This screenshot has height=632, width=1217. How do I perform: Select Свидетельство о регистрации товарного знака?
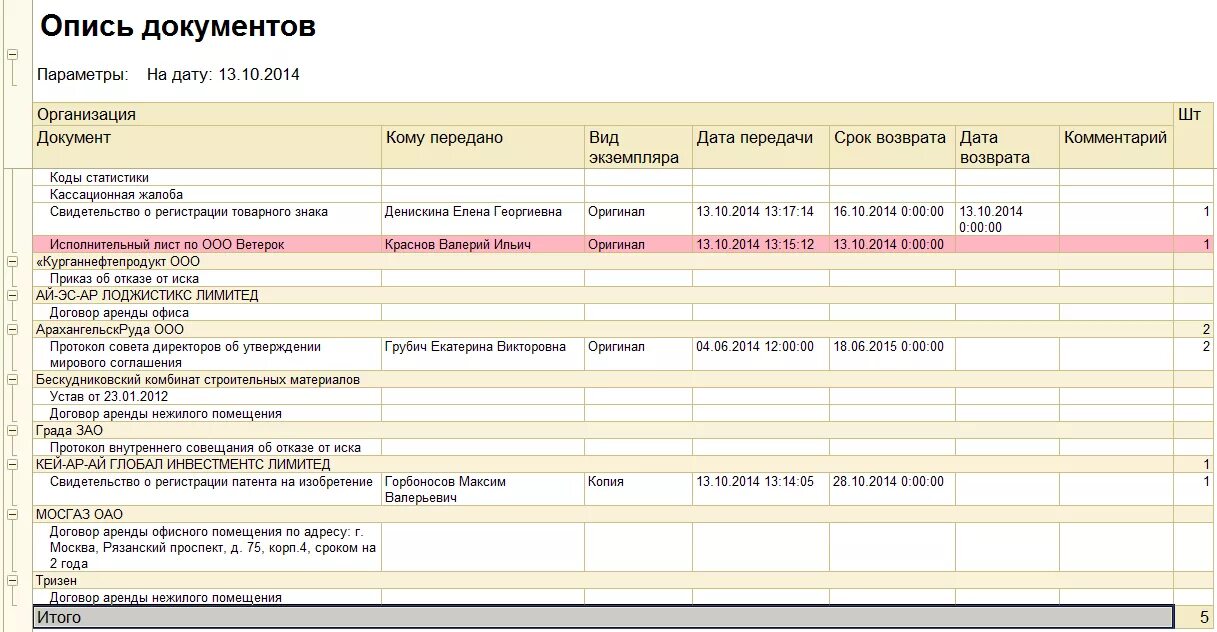point(207,220)
